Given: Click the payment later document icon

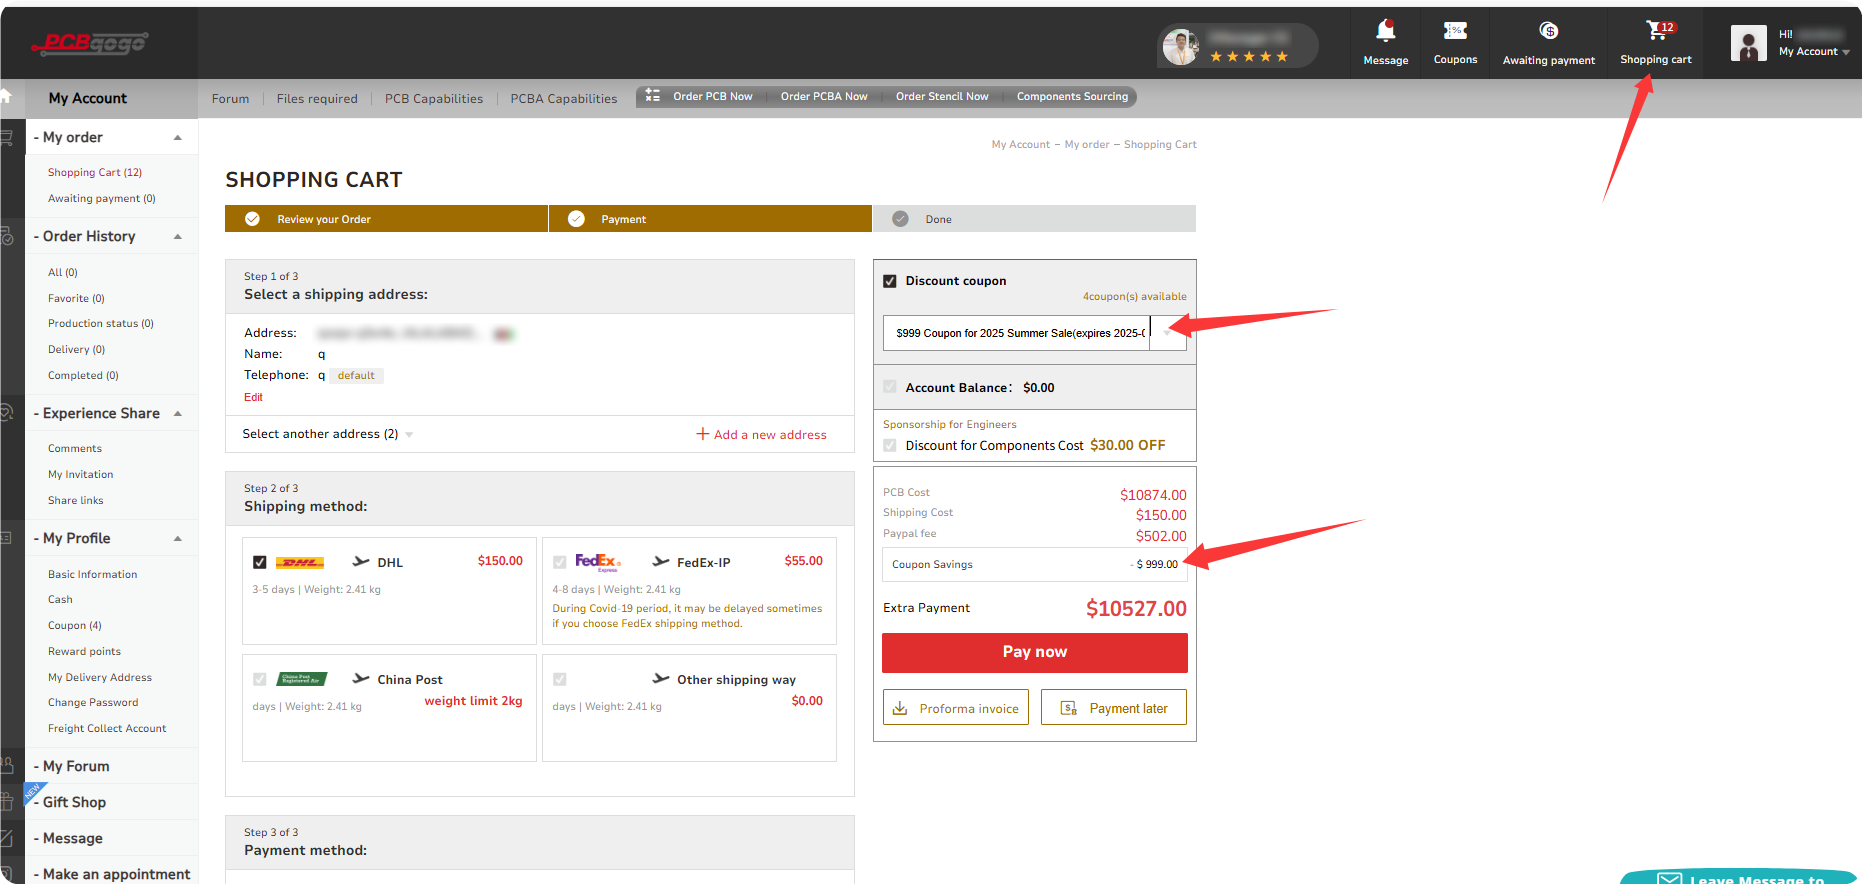Looking at the screenshot, I should coord(1068,708).
